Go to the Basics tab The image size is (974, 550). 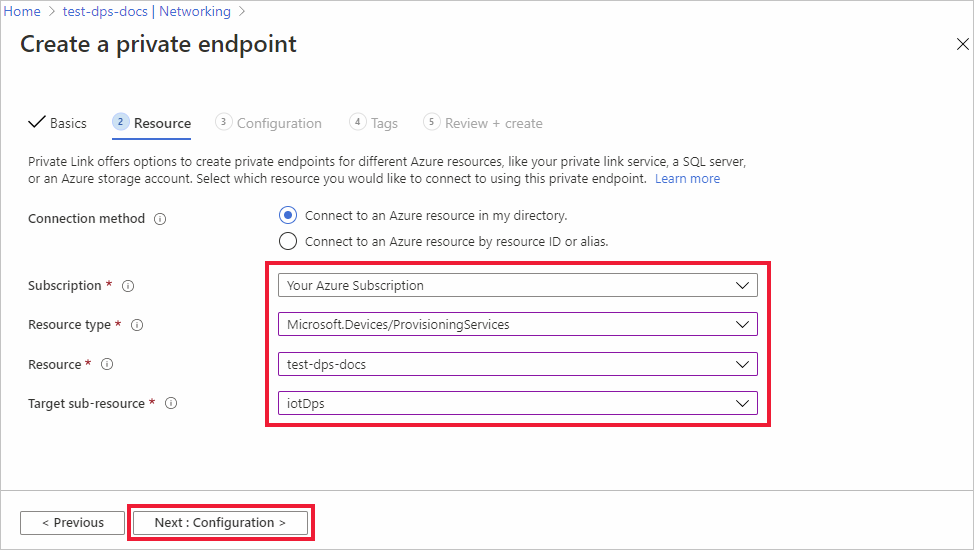(x=58, y=123)
